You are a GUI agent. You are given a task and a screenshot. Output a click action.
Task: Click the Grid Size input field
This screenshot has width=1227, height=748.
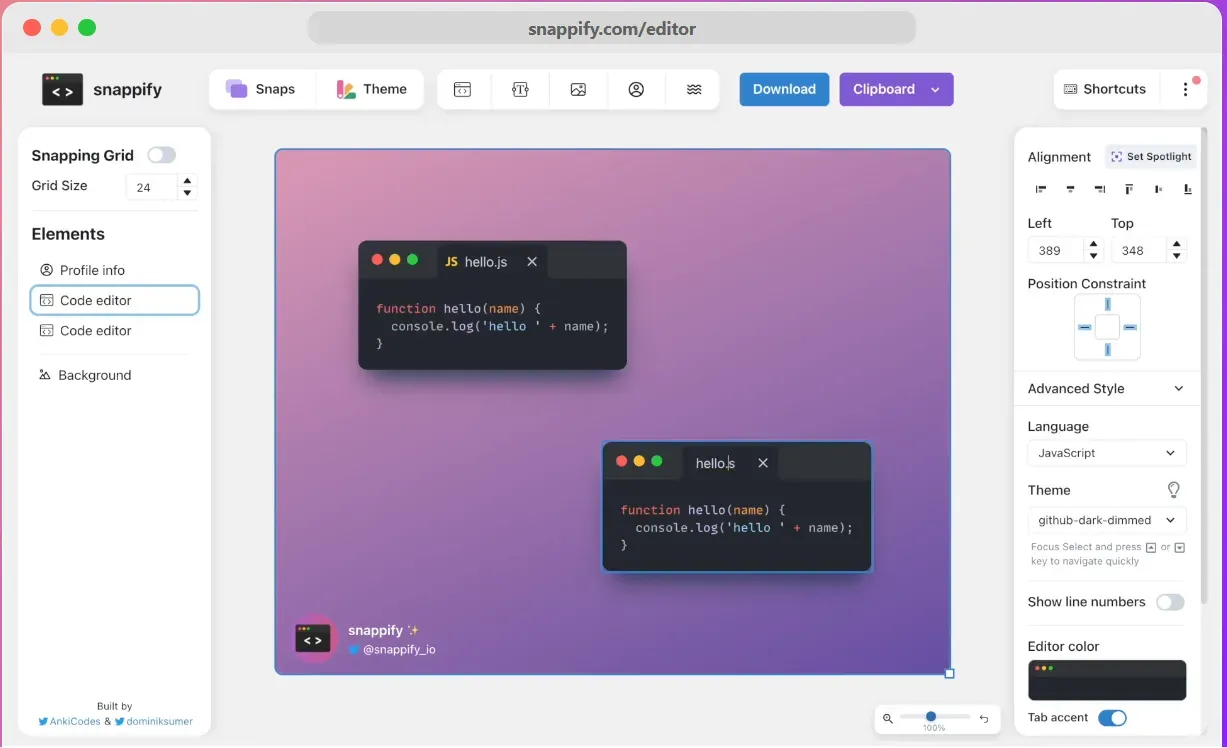pos(152,187)
